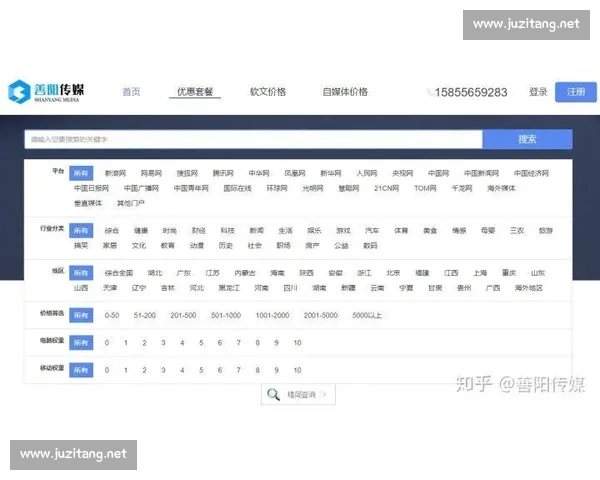Open the 软文价格 nav tab
The image size is (600, 480).
(268, 92)
